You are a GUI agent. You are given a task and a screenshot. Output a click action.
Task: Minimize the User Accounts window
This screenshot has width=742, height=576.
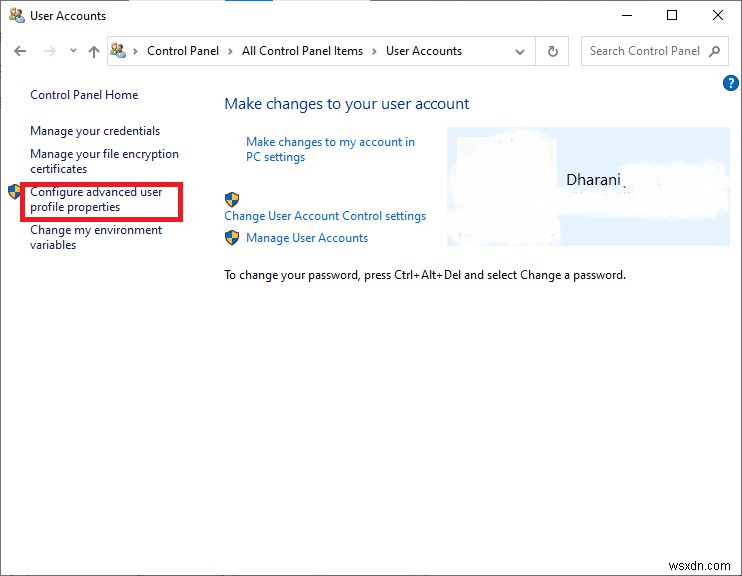(x=627, y=16)
